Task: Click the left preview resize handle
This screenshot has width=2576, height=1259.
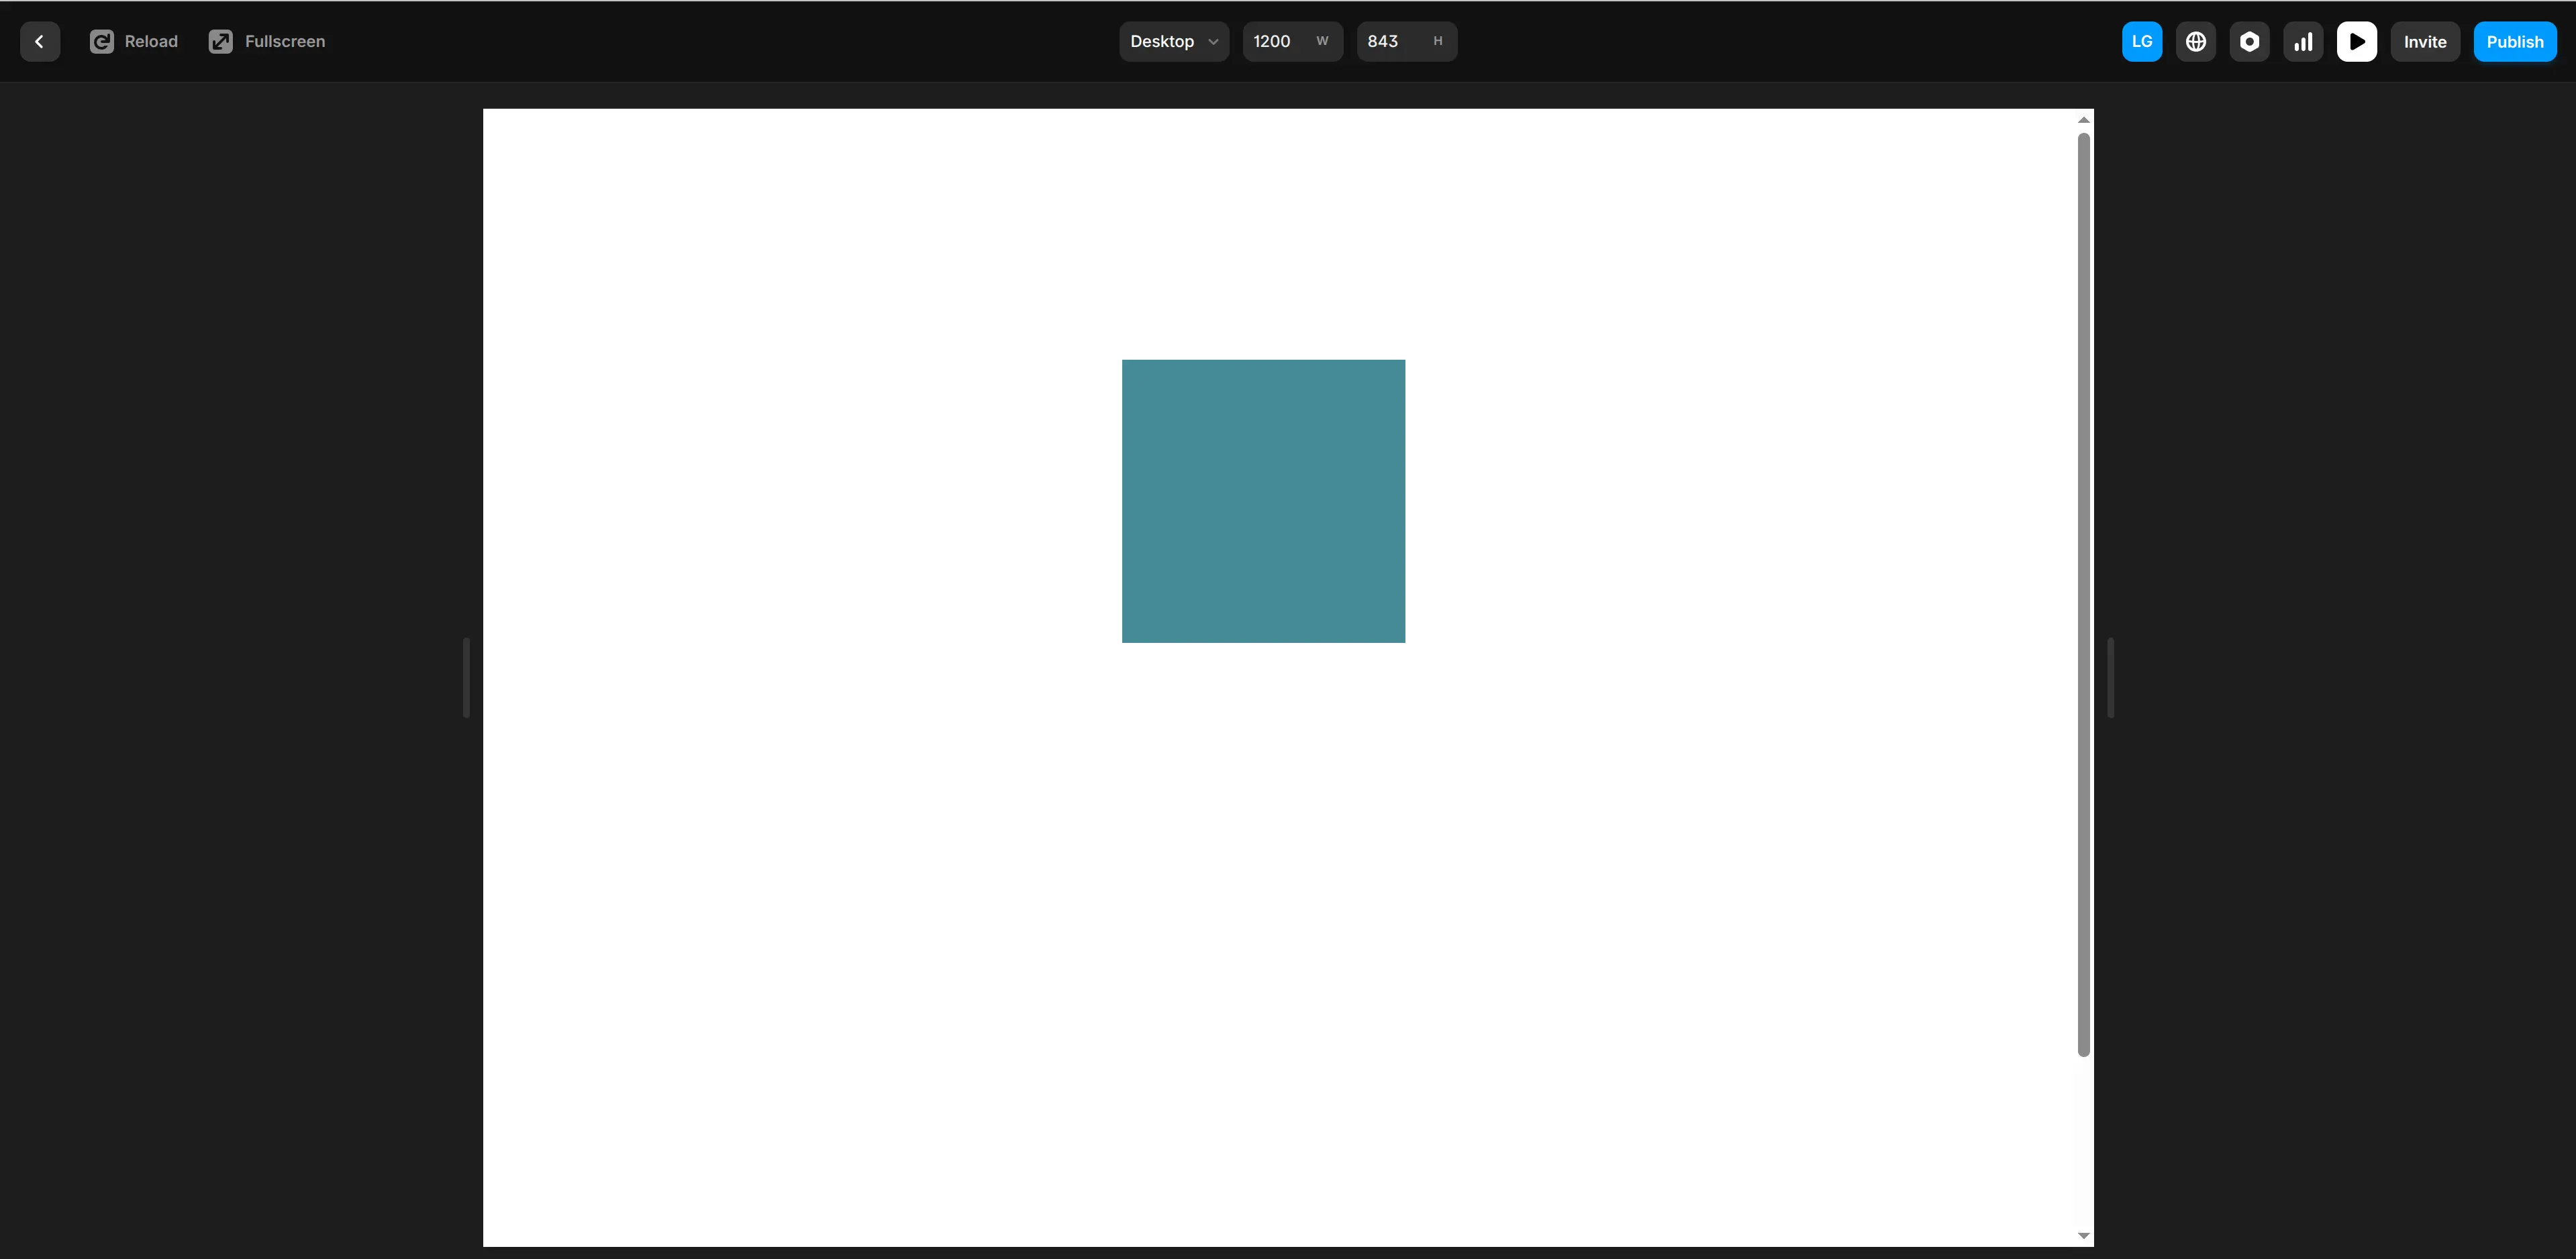Action: tap(466, 677)
